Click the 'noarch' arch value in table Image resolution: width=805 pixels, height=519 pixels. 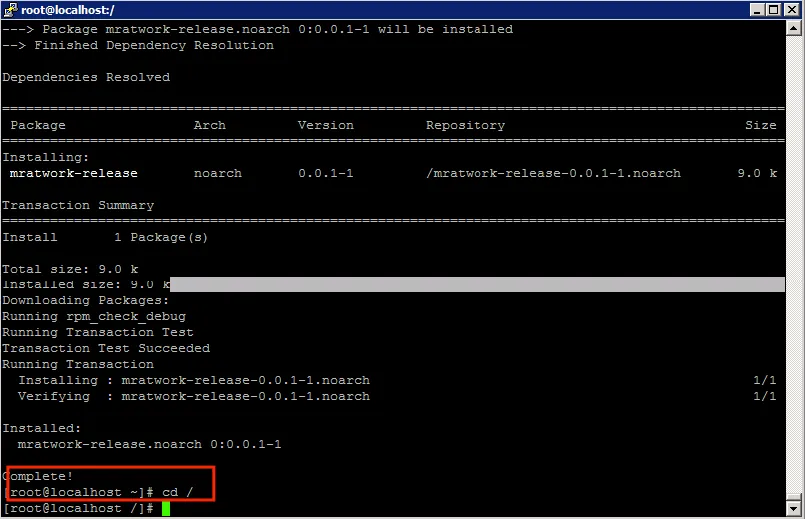(x=218, y=174)
